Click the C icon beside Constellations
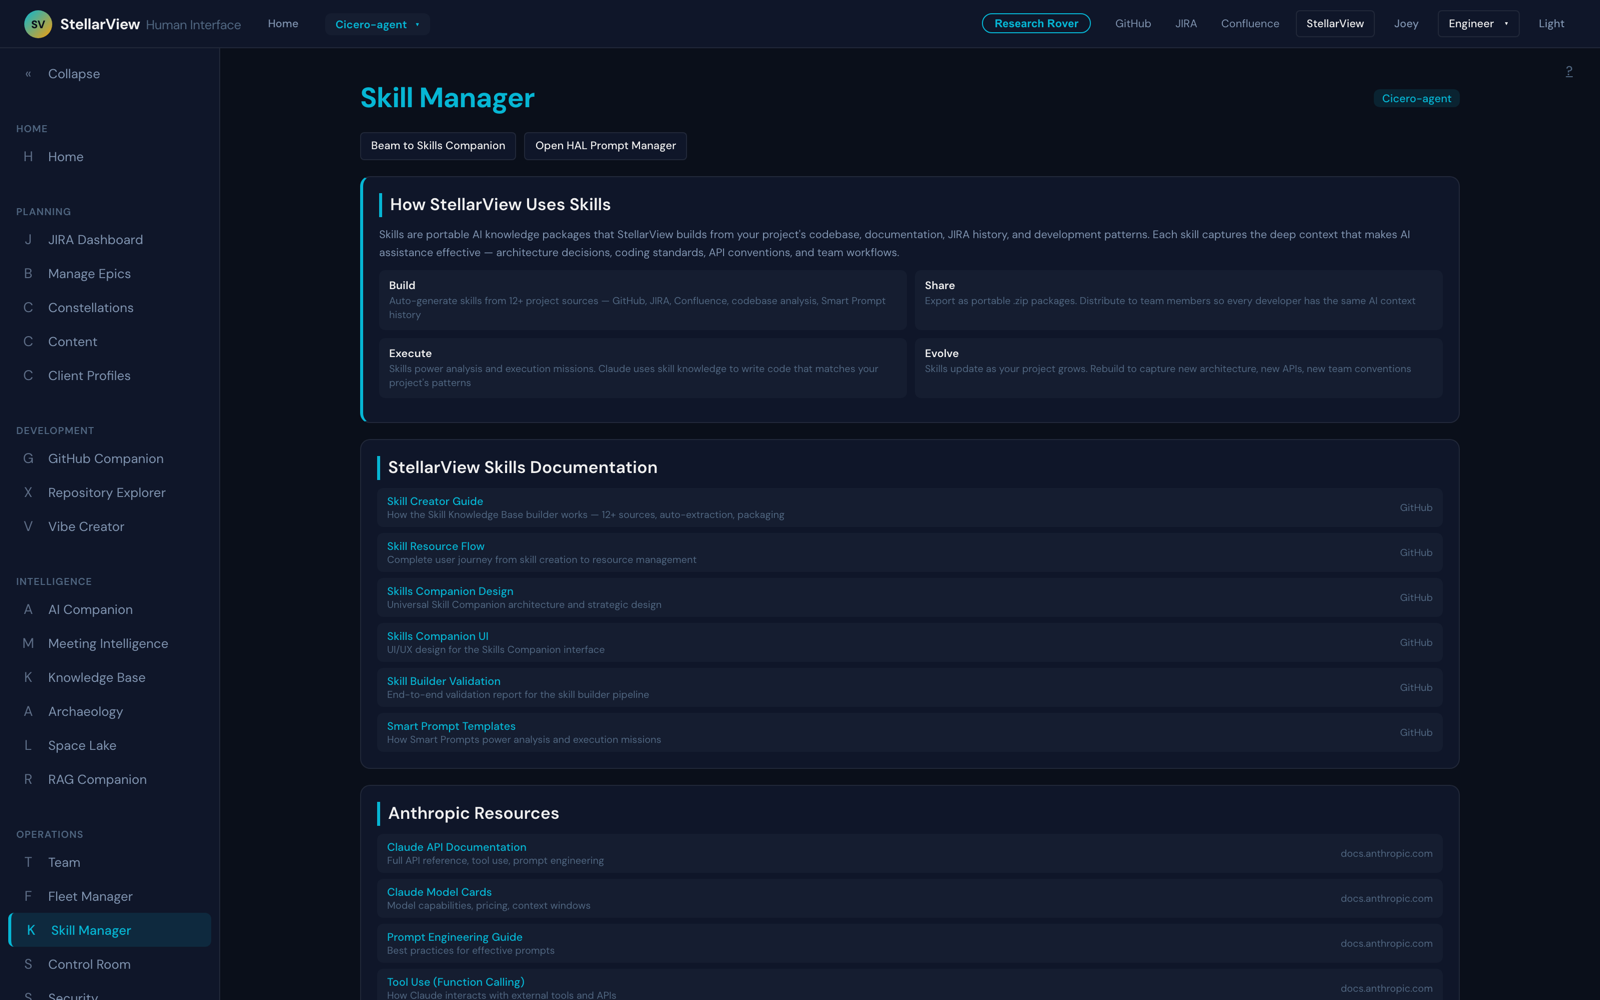The image size is (1600, 1000). (x=28, y=308)
